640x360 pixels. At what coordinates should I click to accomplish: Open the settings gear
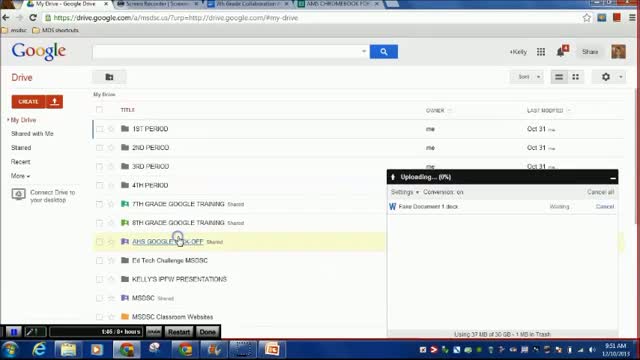606,77
